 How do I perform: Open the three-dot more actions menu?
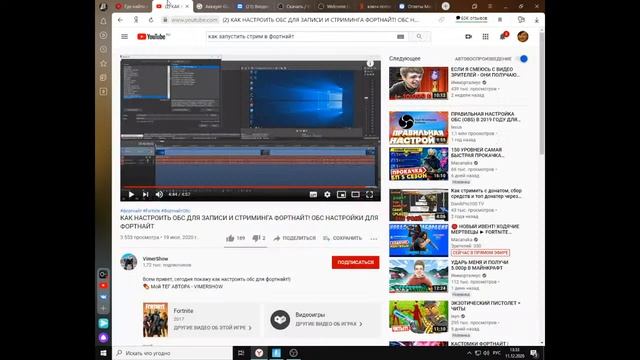[374, 238]
